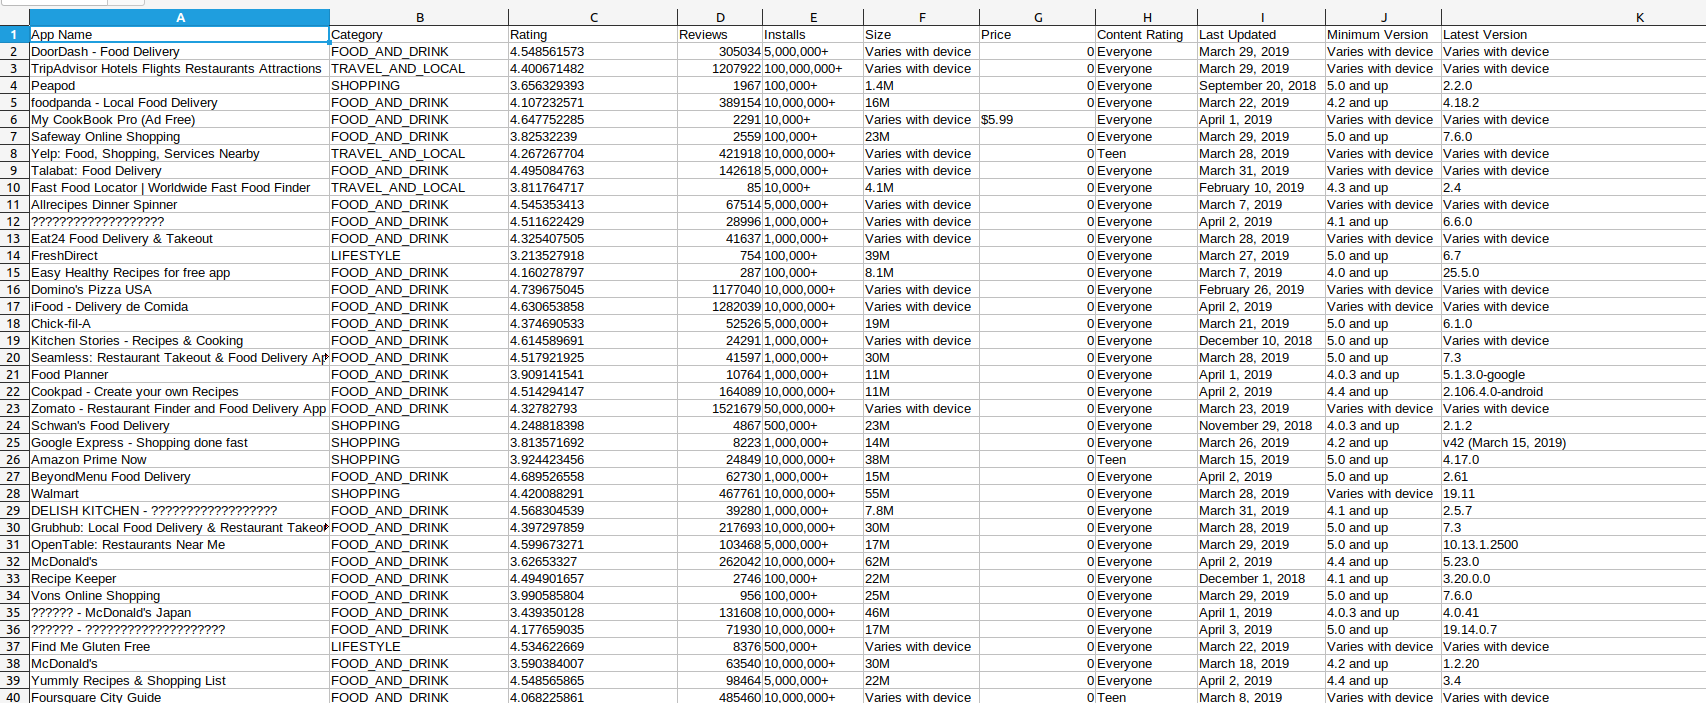Click the "Last Updated" header cell
Screen dimensions: 1706x703
click(1260, 34)
